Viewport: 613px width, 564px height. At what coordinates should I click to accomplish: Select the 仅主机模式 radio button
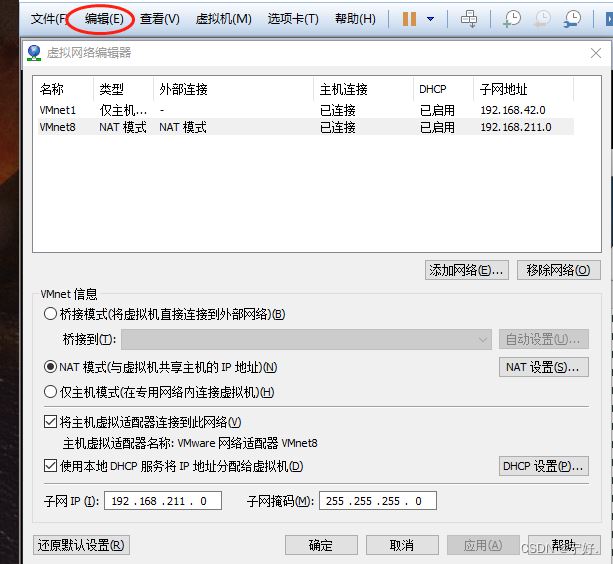click(x=50, y=392)
